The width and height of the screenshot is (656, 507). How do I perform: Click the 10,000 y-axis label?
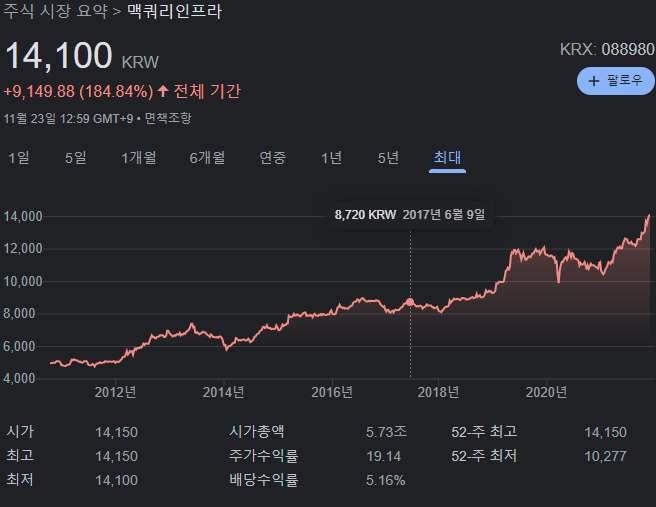23,282
